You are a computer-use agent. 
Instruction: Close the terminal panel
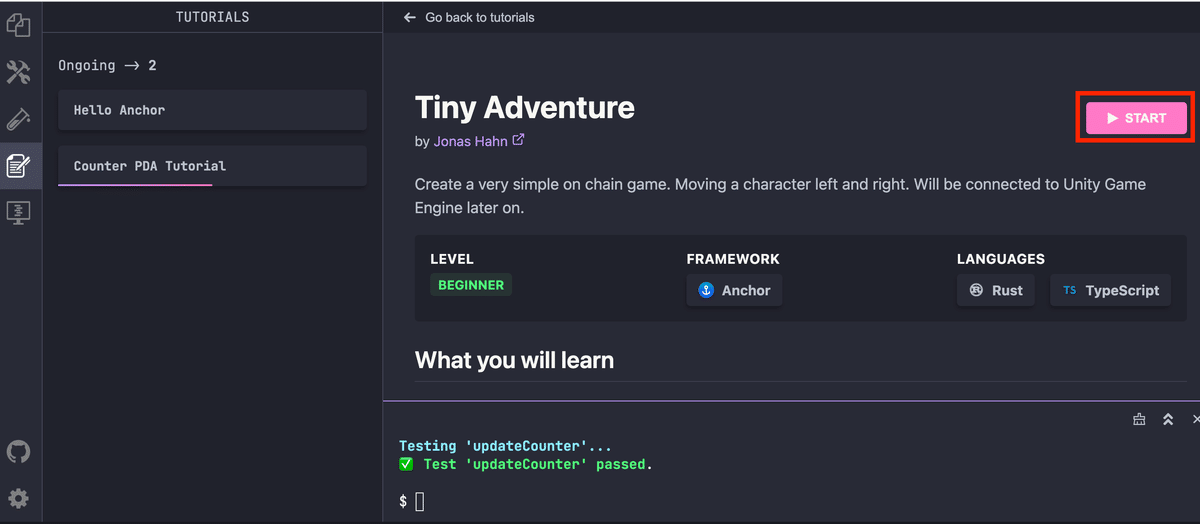(1195, 420)
